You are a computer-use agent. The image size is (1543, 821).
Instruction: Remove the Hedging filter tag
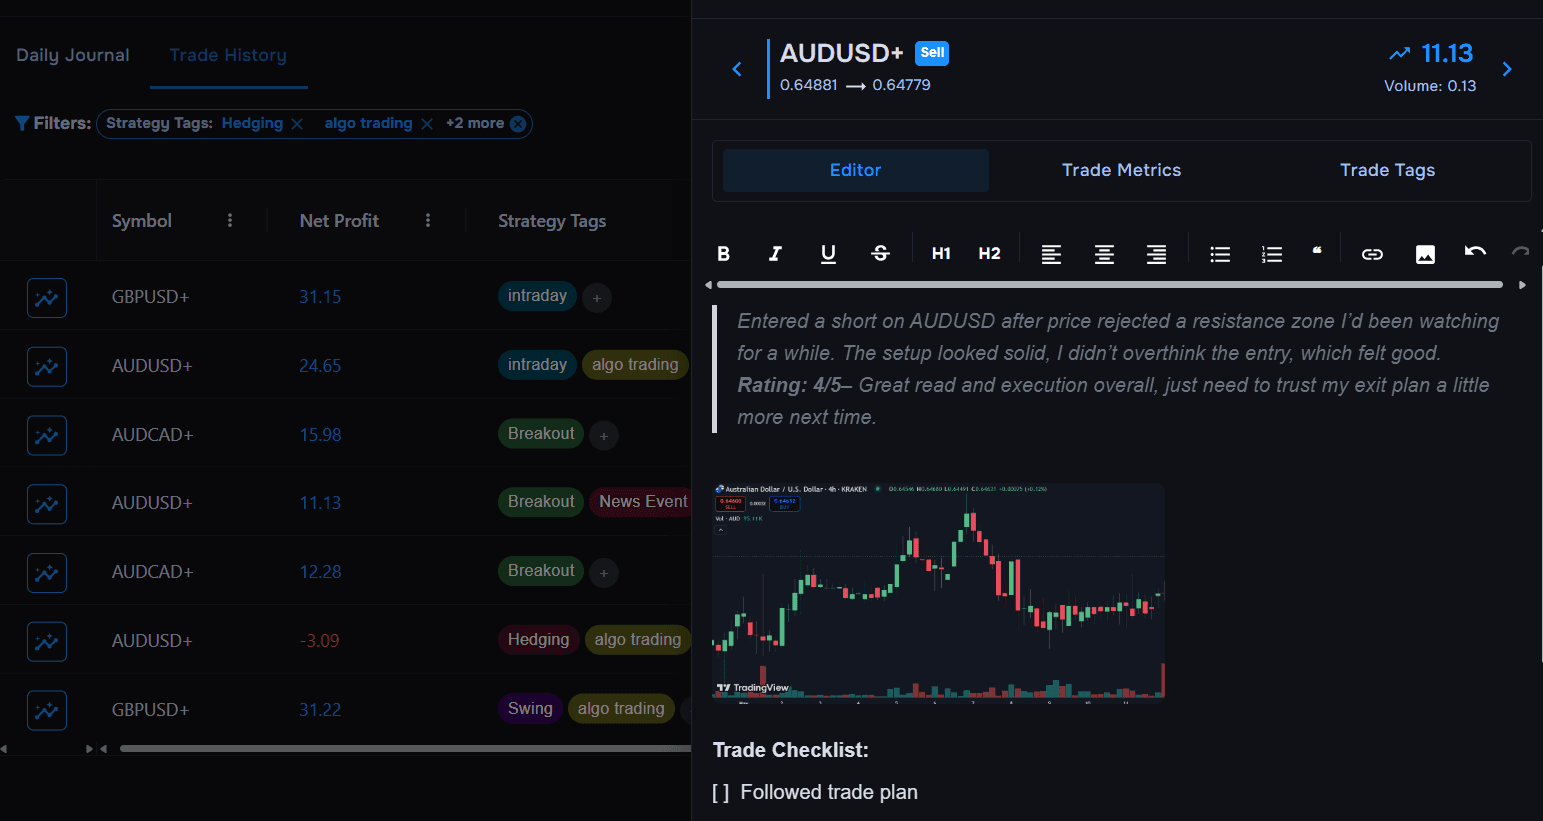tap(296, 123)
